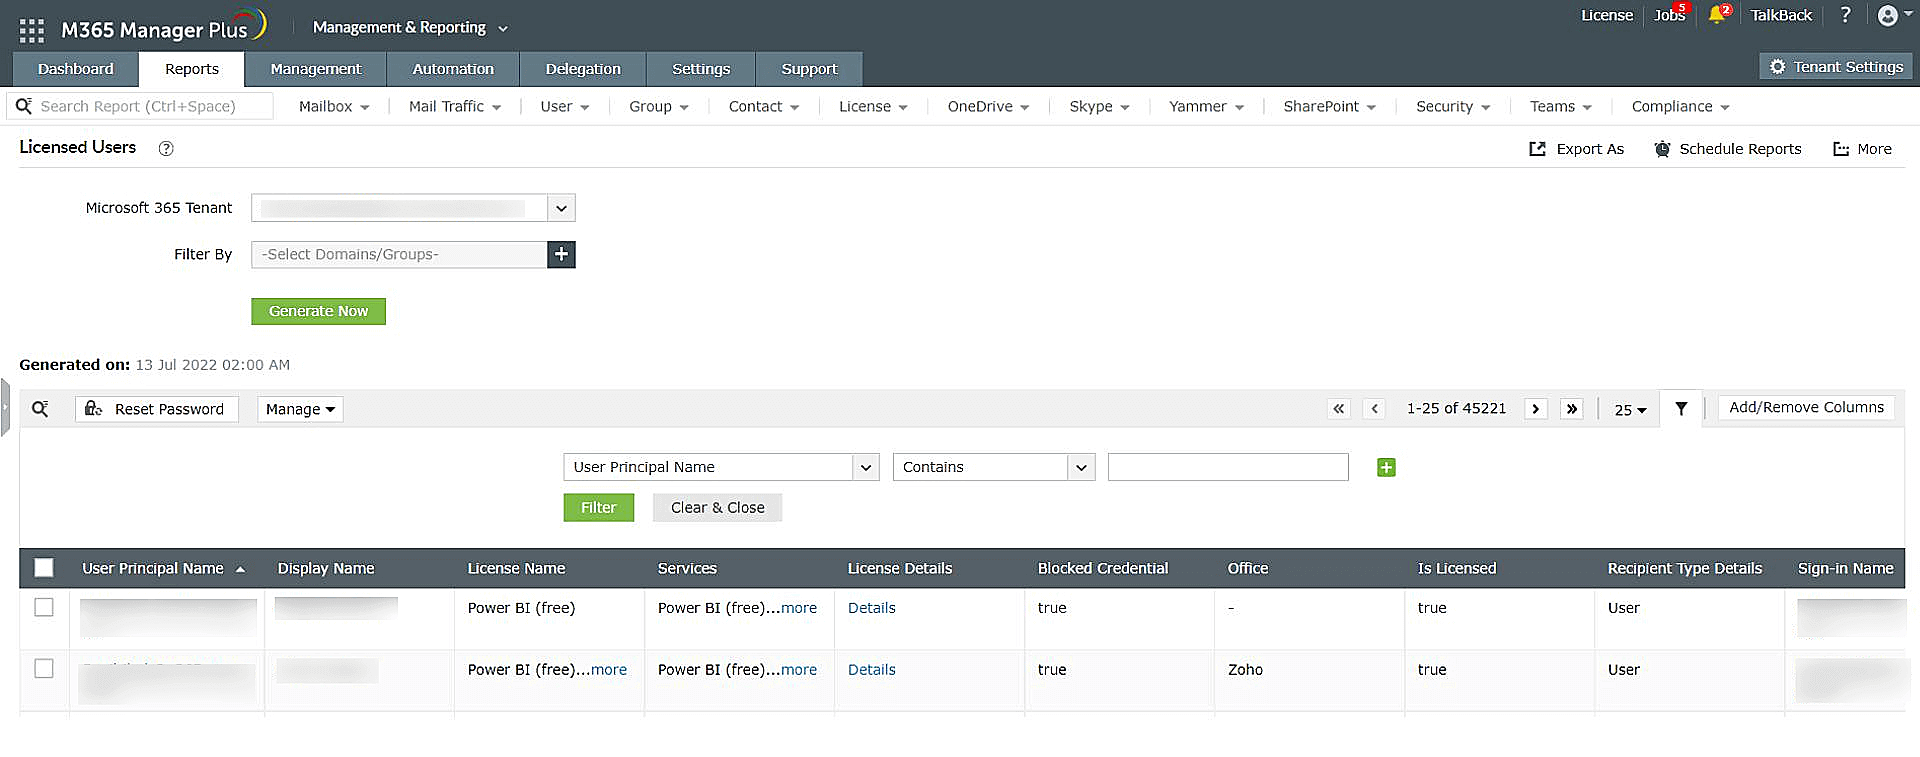Switch to the Support tab
The height and width of the screenshot is (757, 1920).
809,69
